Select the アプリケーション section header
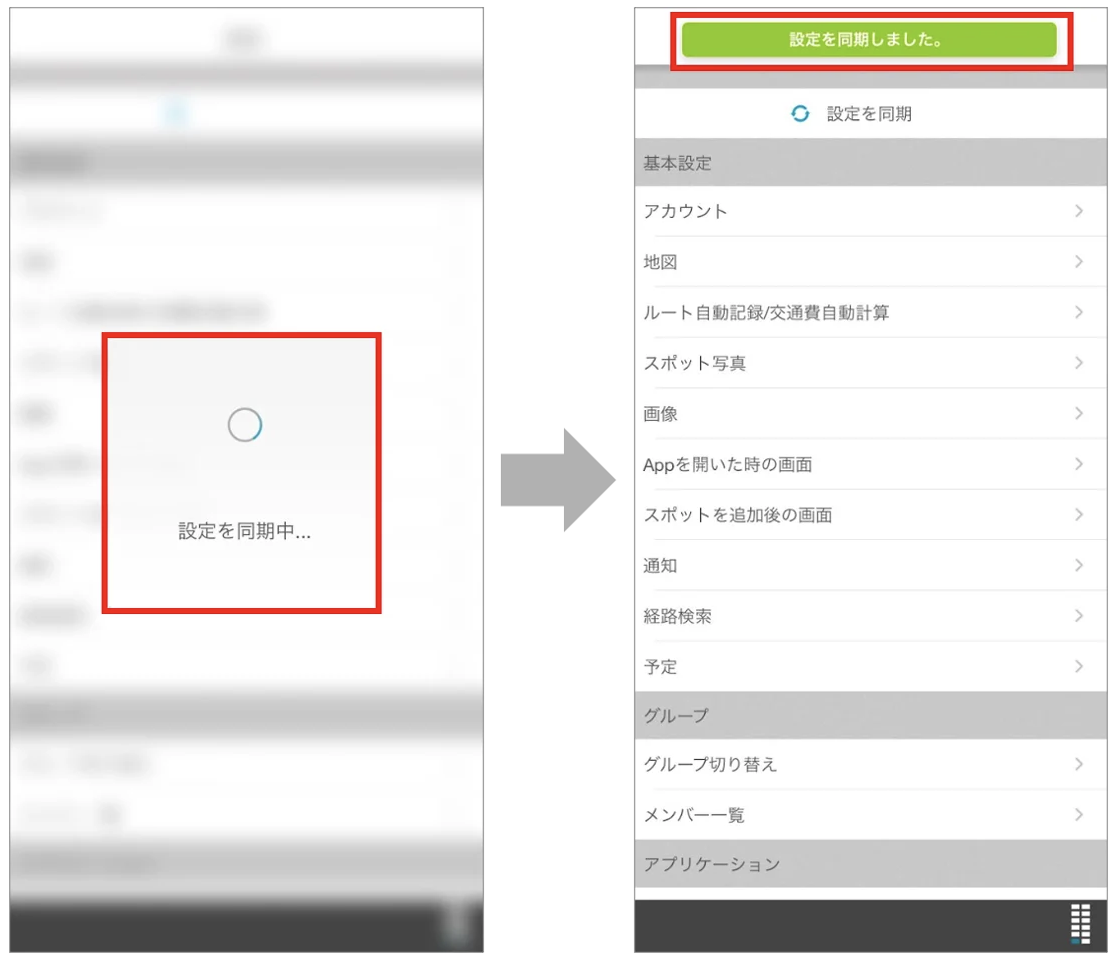 (871, 864)
